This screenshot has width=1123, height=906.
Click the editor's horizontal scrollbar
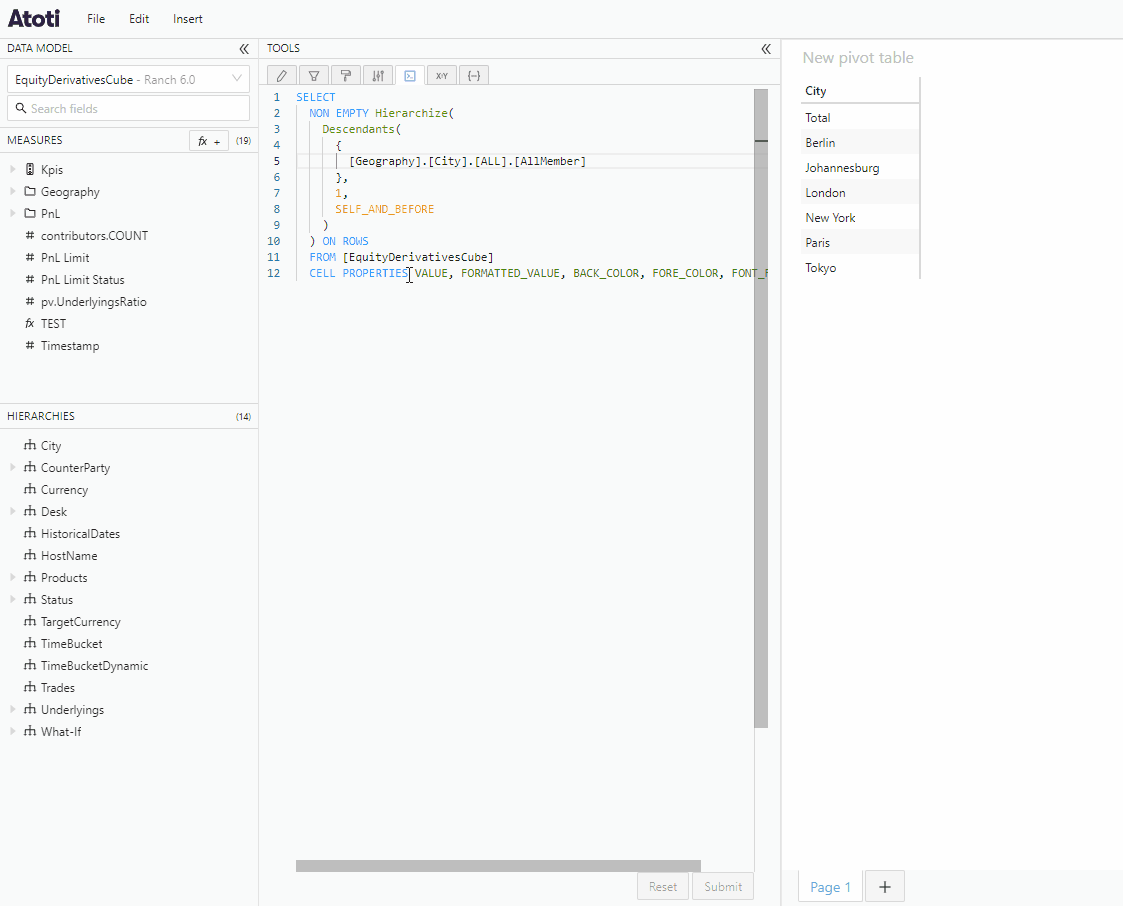(498, 866)
